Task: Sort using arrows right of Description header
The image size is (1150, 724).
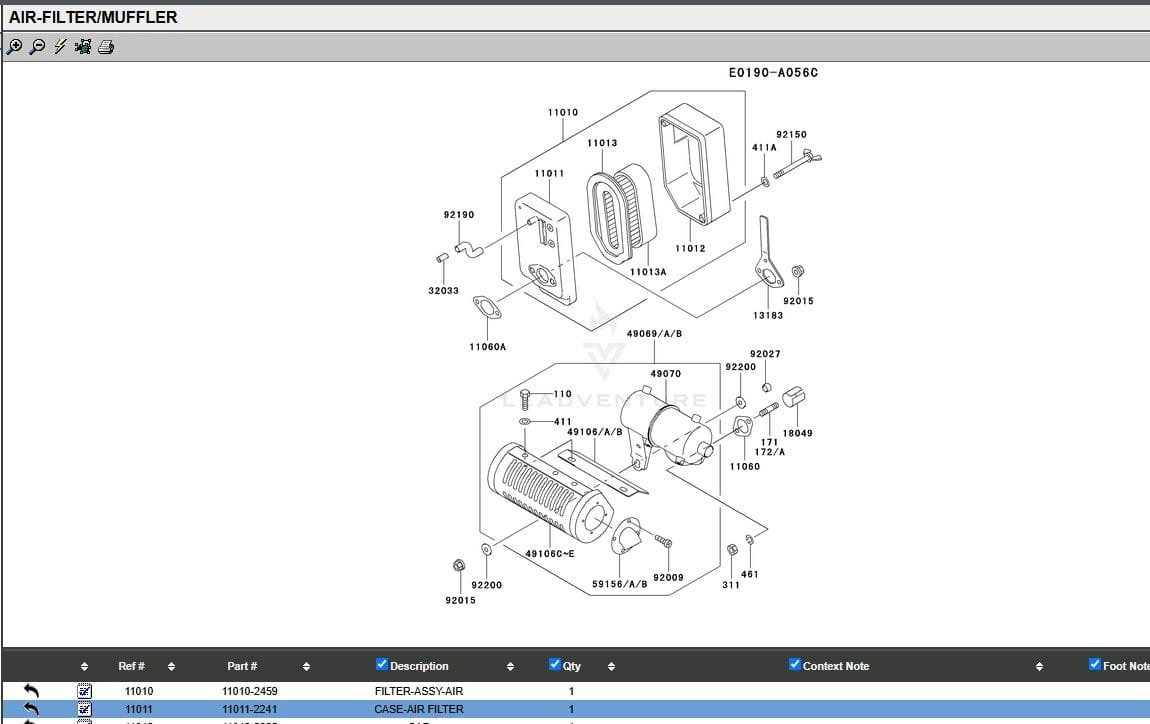Action: click(x=510, y=666)
